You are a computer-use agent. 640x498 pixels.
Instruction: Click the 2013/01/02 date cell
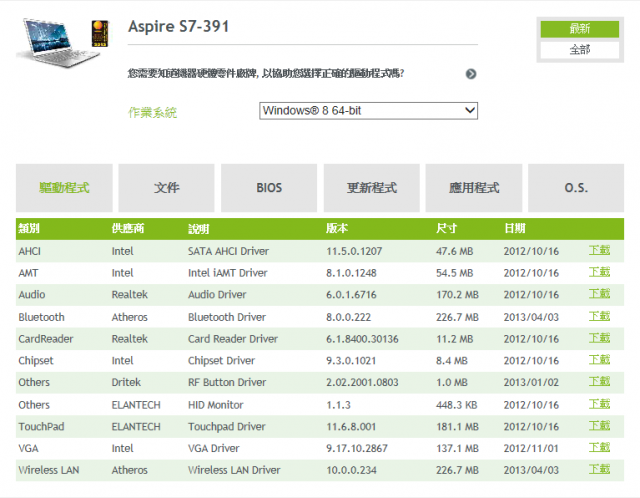pyautogui.click(x=531, y=382)
